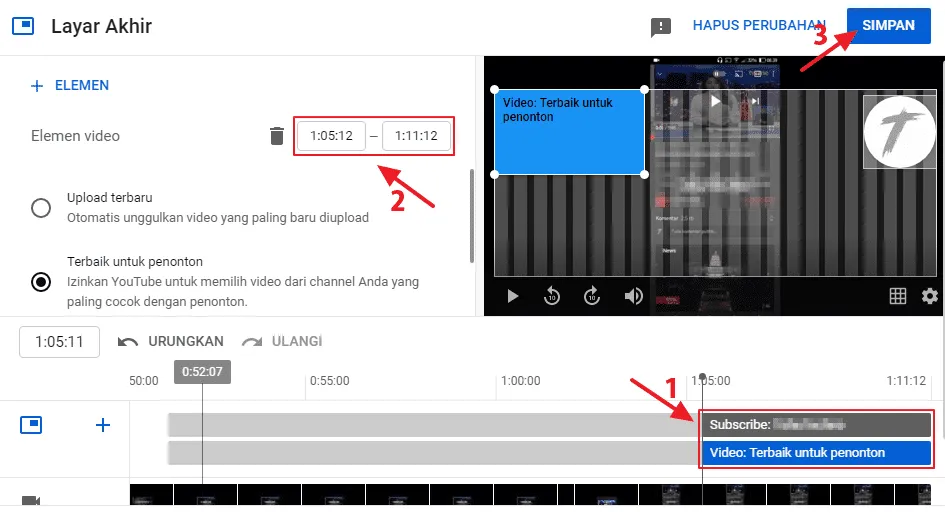Add a new element via + ELEMEN
This screenshot has width=945, height=513.
(70, 86)
